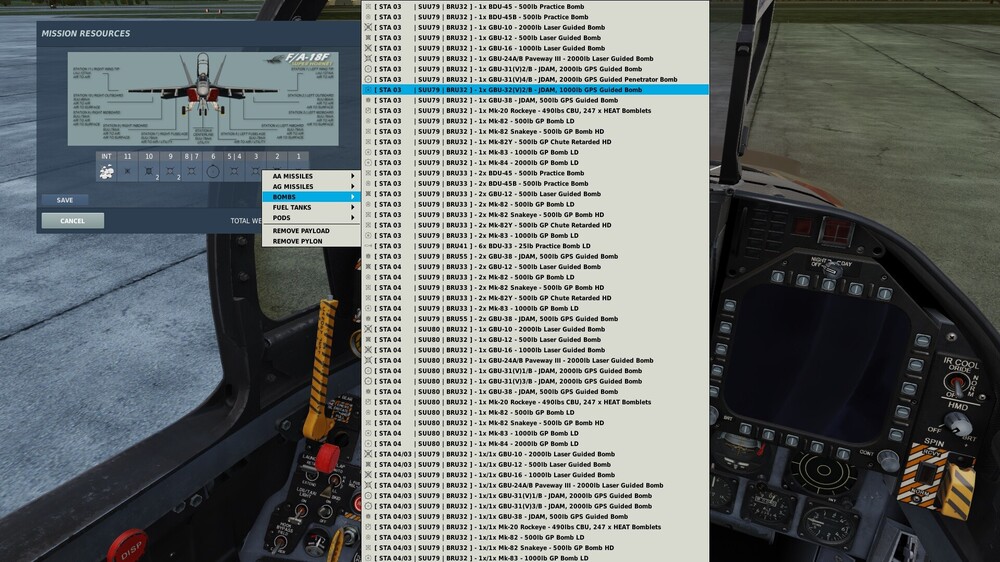Select STA 04 SUU79 BRU55 2x GBU-38
Viewport: 1000px width, 562px height.
tap(535, 319)
